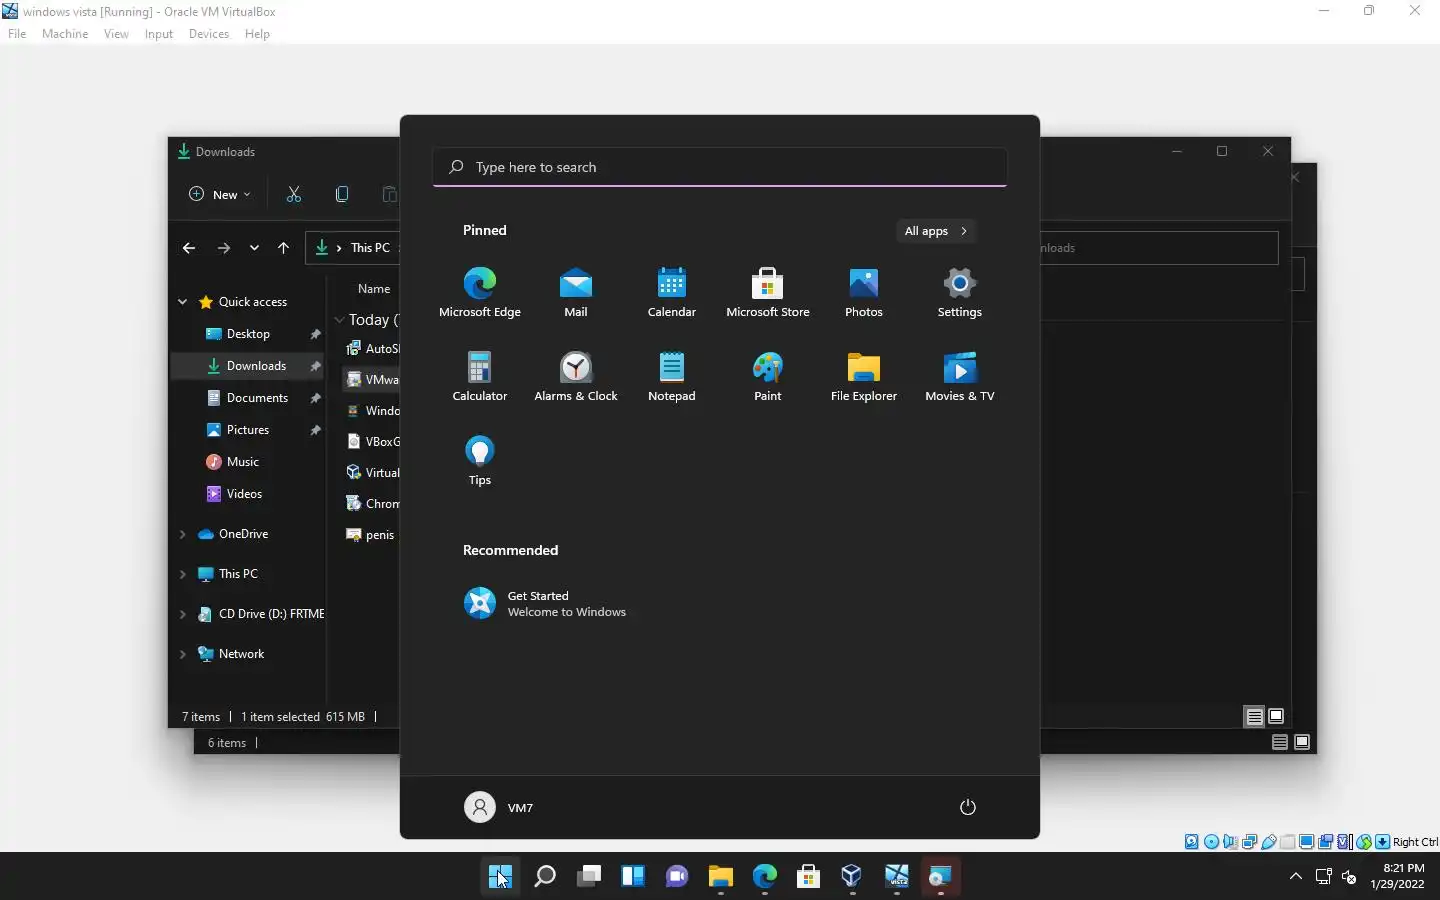Click the network tray icon
This screenshot has height=900, width=1440.
tap(1323, 877)
